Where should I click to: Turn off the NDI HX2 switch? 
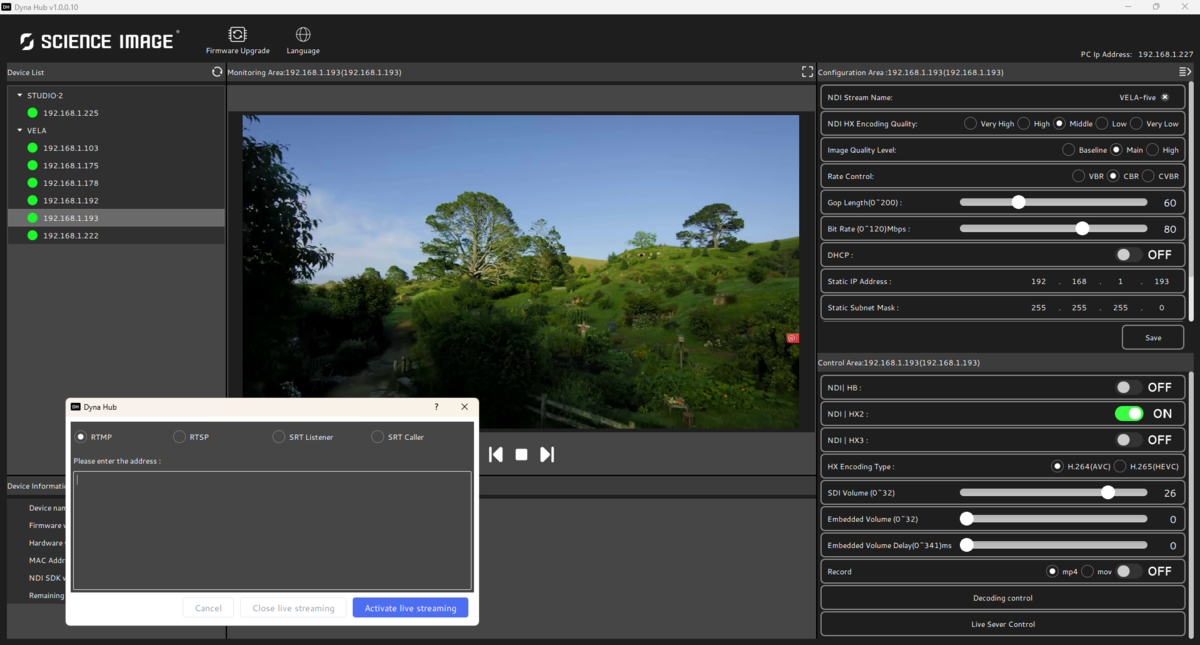tap(1129, 413)
